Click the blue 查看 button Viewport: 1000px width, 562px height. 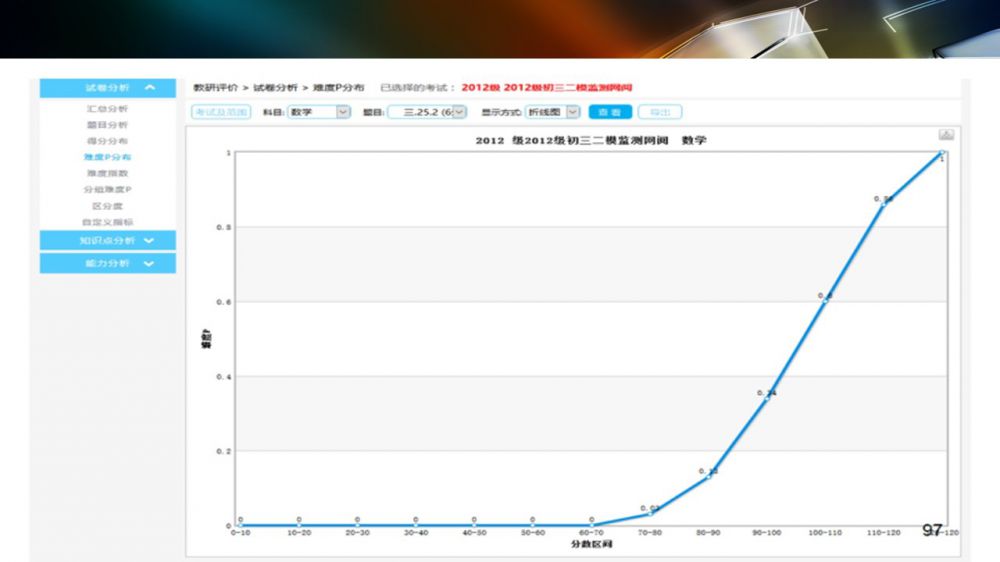609,112
